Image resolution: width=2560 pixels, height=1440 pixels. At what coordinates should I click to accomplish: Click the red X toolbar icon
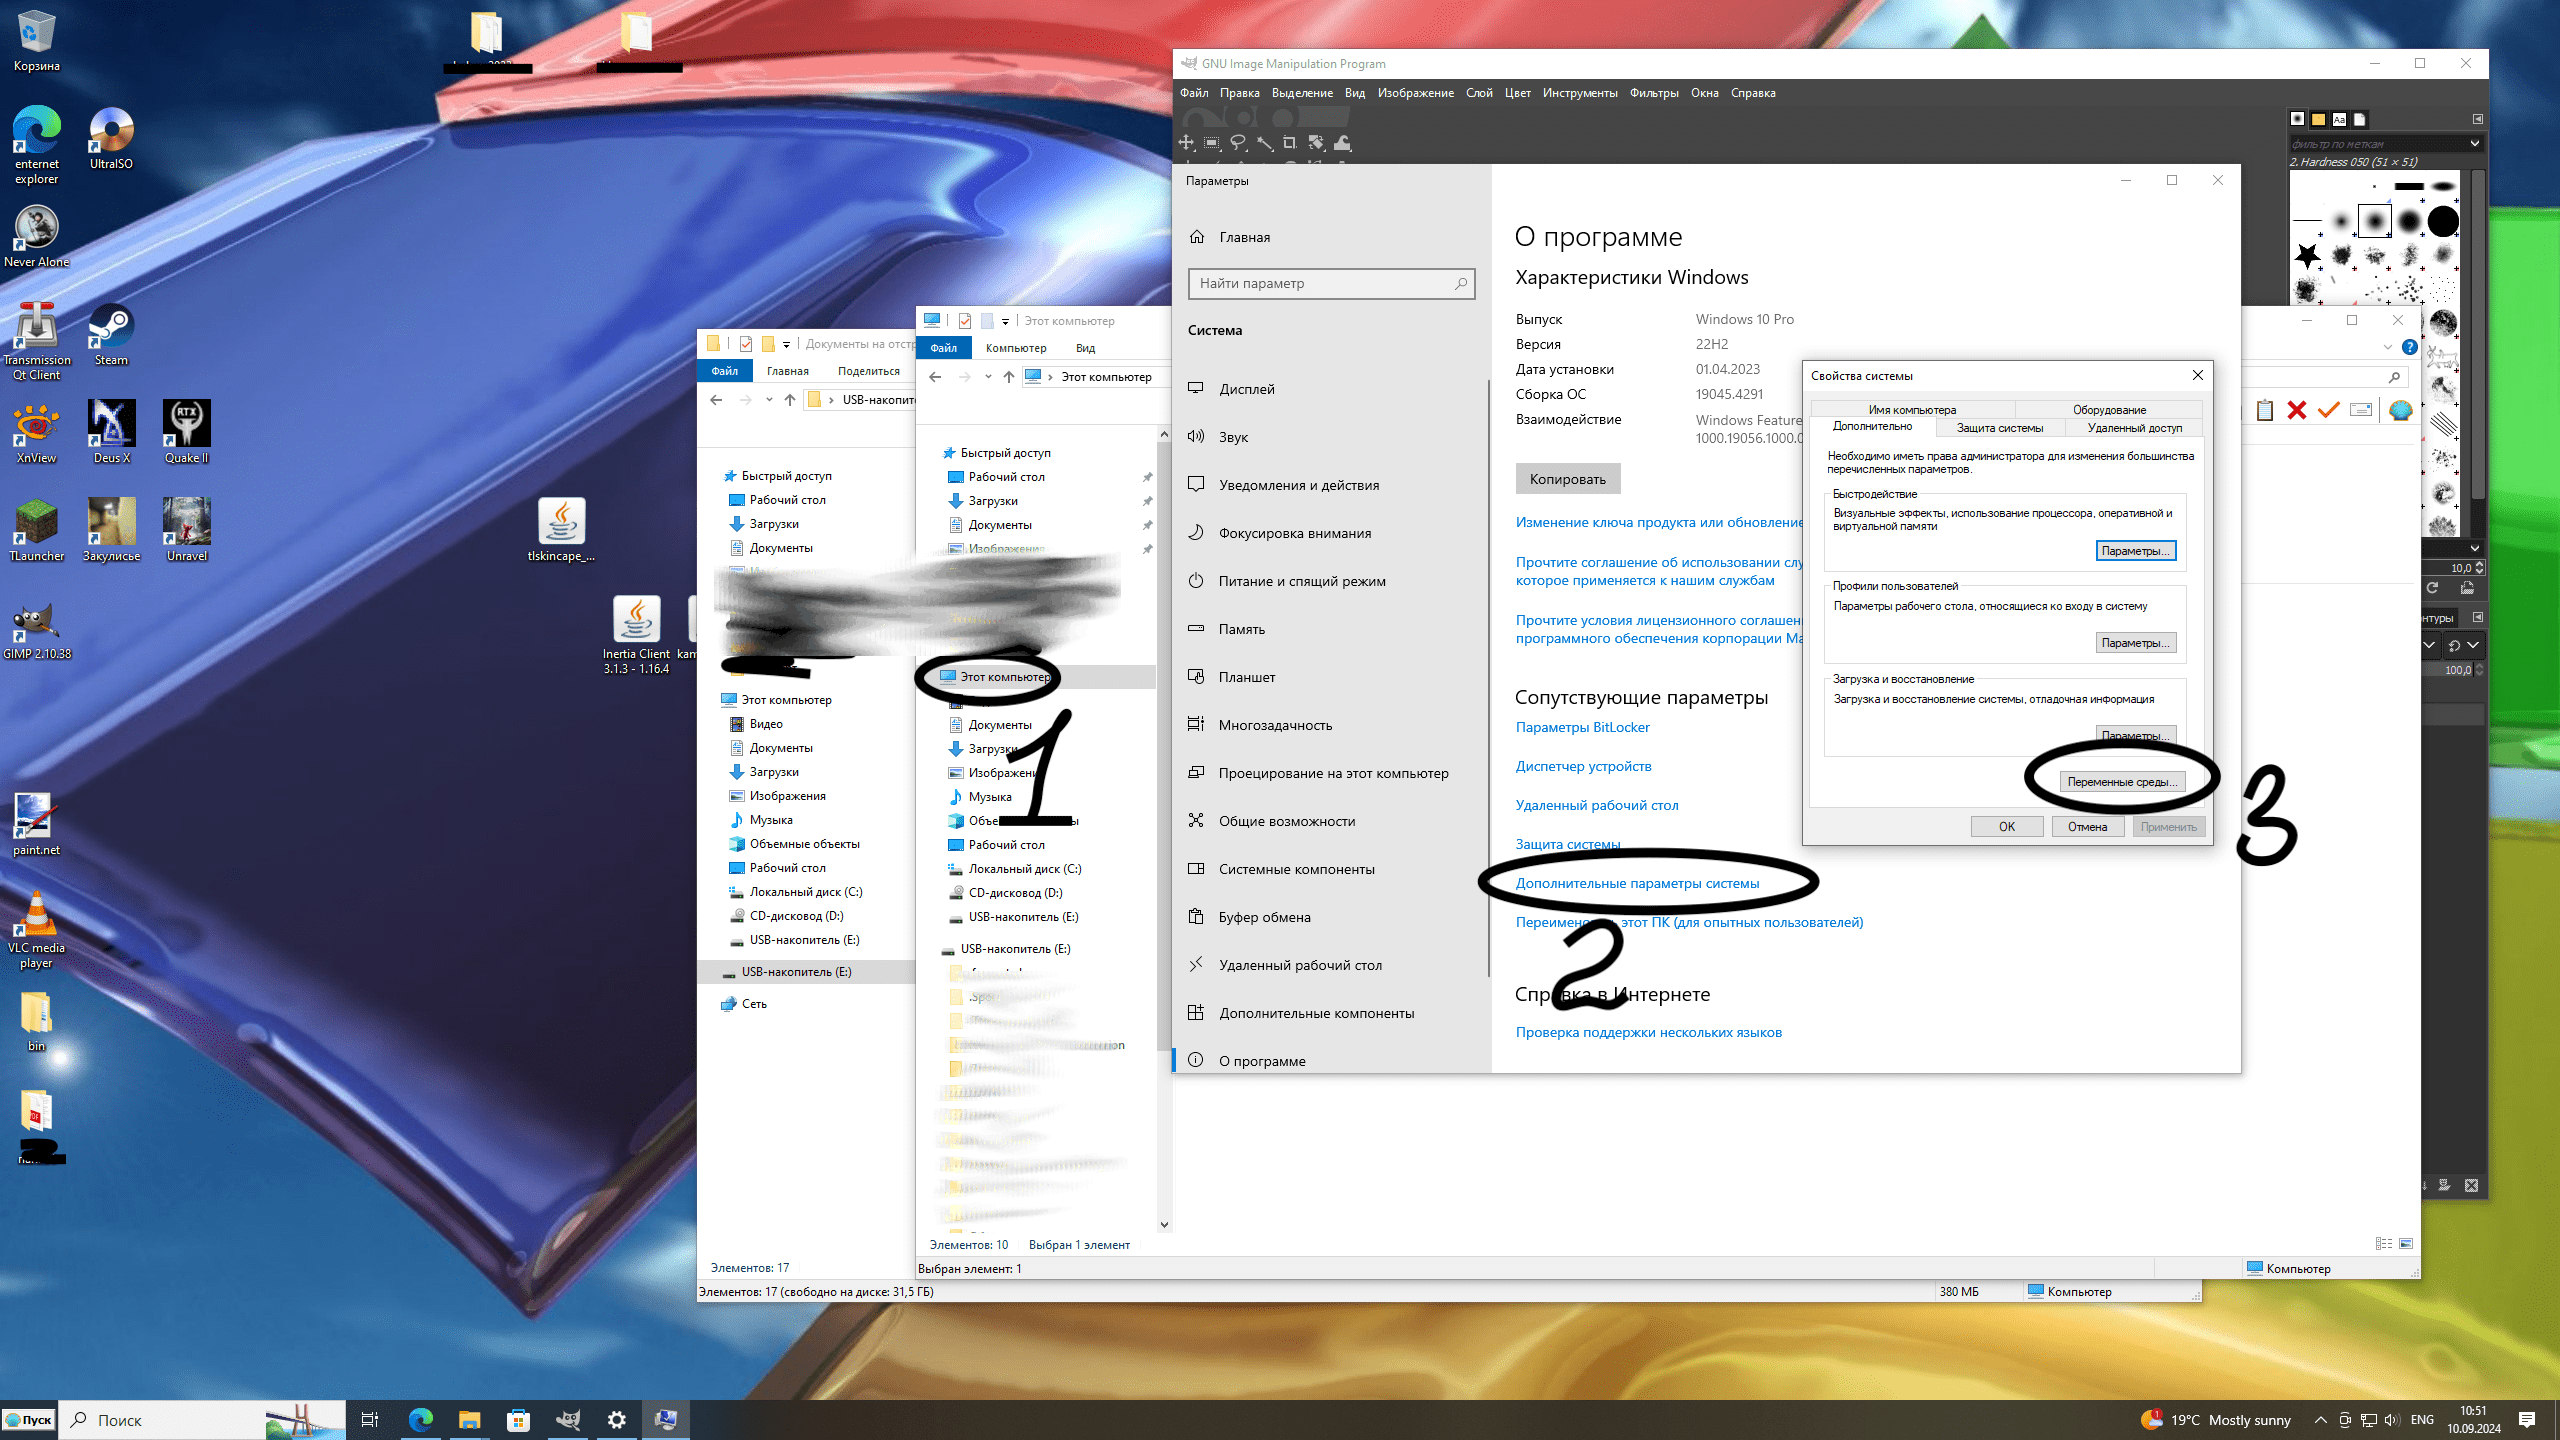[x=2297, y=410]
